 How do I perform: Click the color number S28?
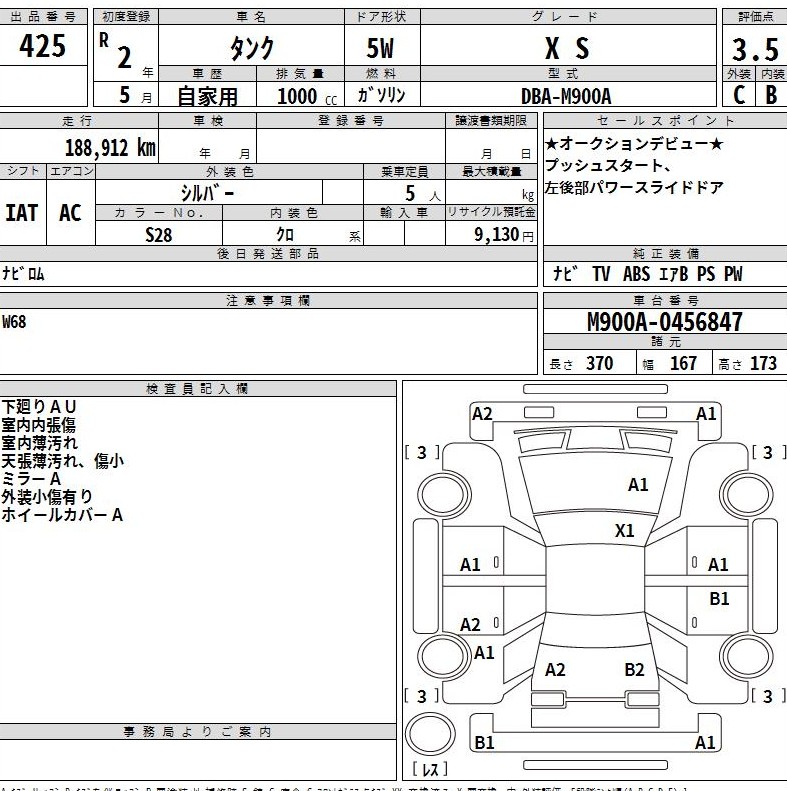click(158, 235)
